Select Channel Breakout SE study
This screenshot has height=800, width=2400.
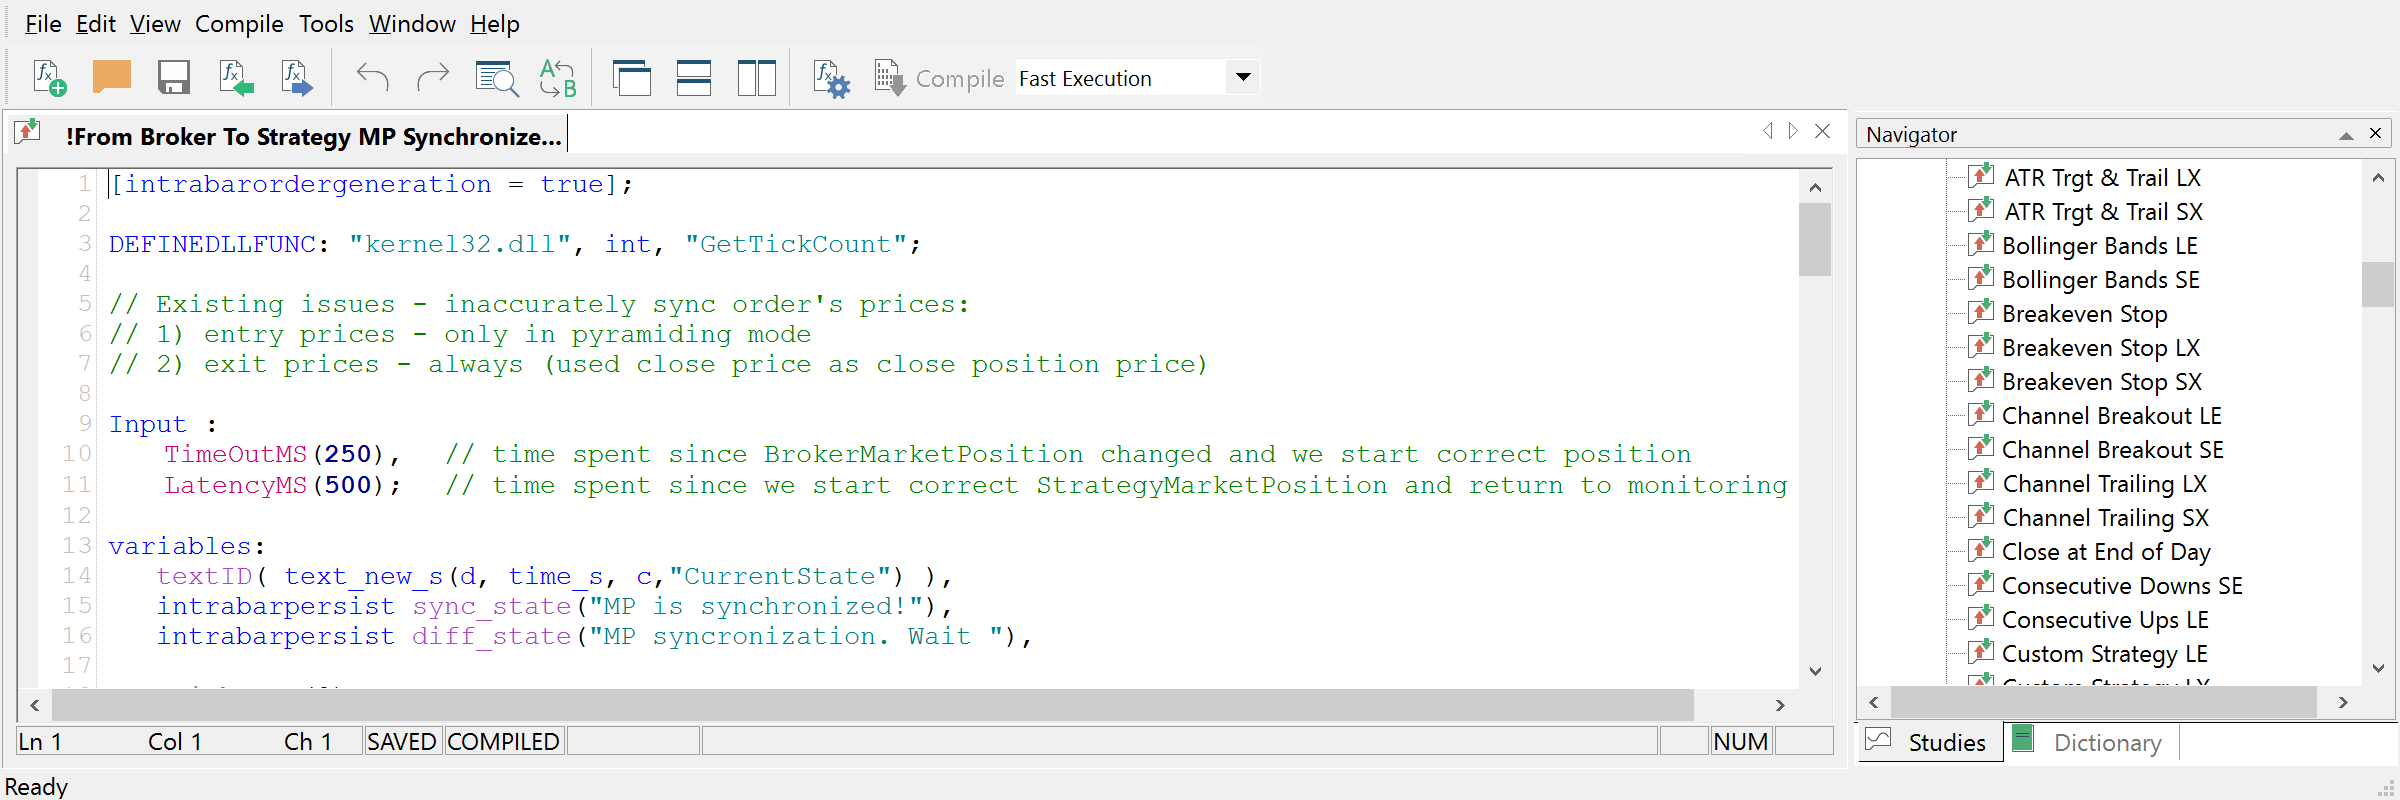click(x=2112, y=450)
